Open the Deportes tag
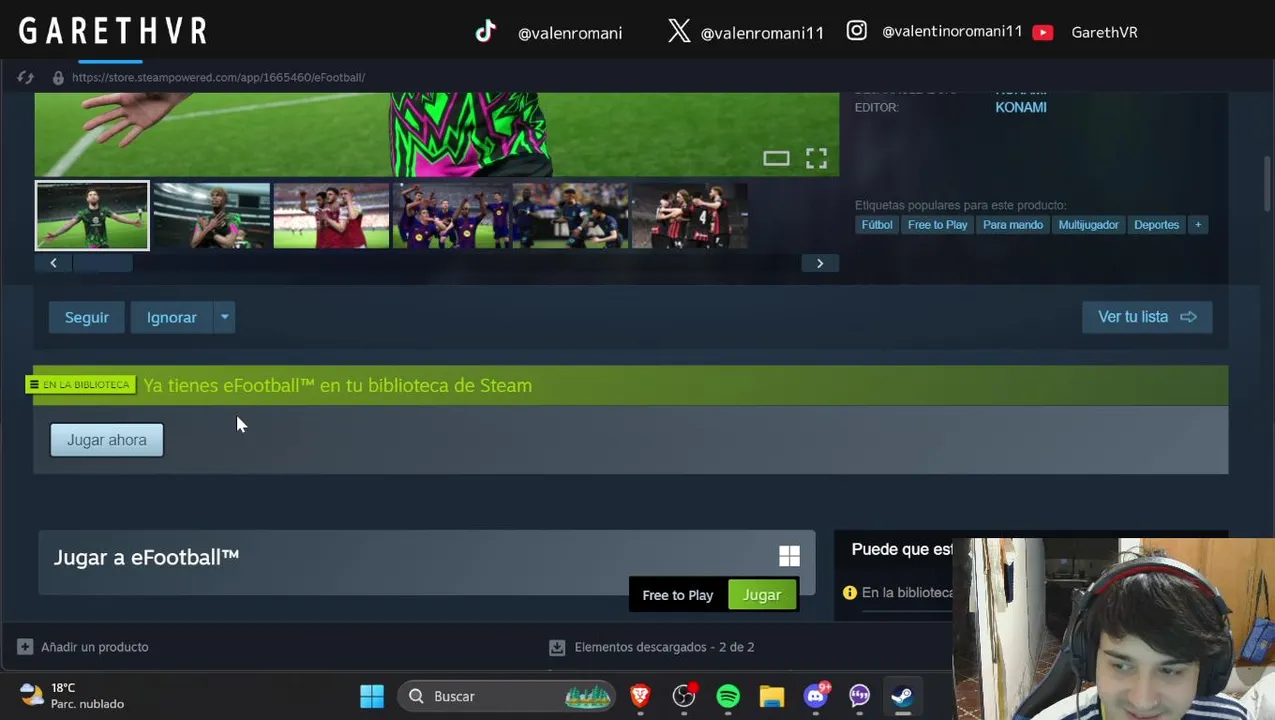The height and width of the screenshot is (720, 1275). click(1156, 225)
